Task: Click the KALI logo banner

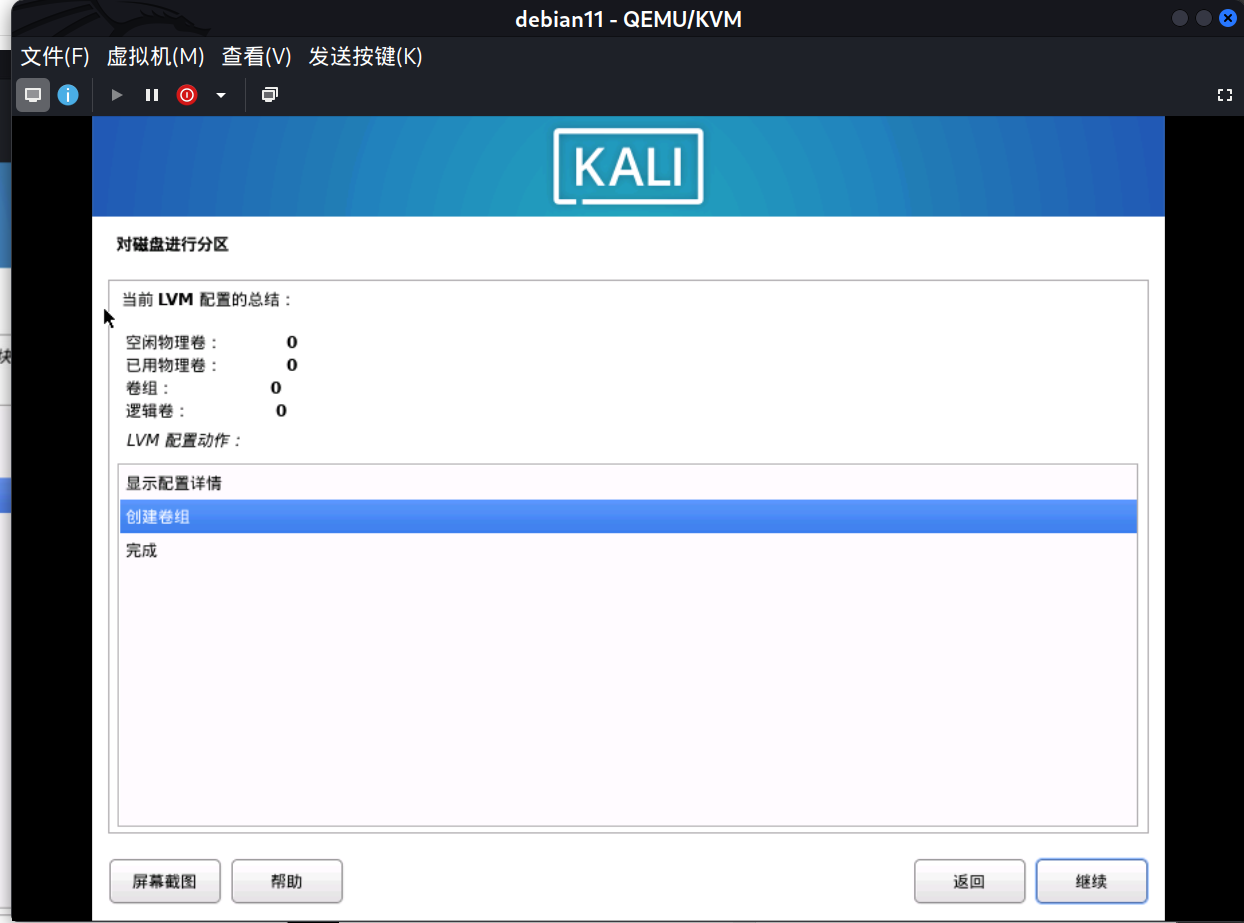Action: point(628,166)
